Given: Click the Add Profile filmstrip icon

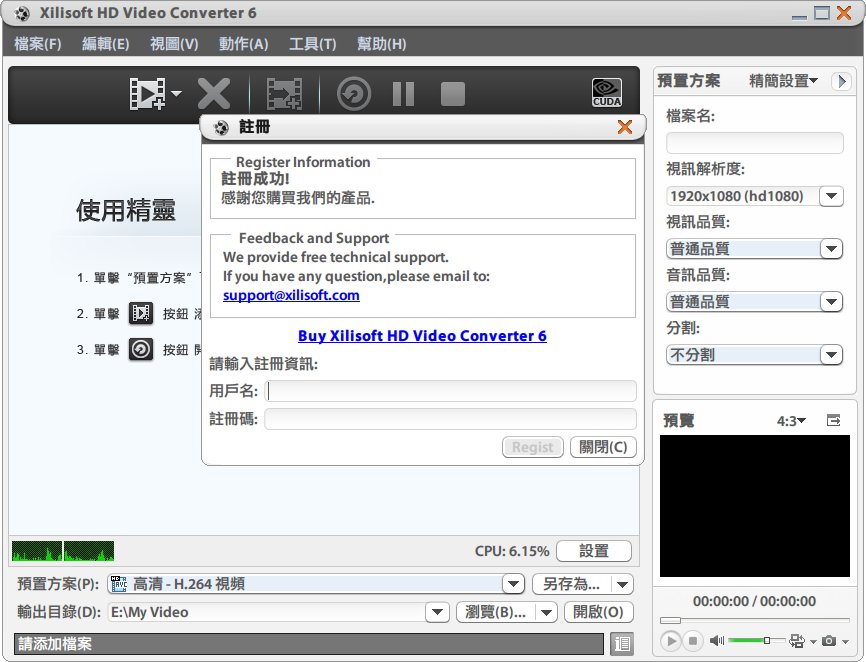Looking at the screenshot, I should pyautogui.click(x=284, y=93).
